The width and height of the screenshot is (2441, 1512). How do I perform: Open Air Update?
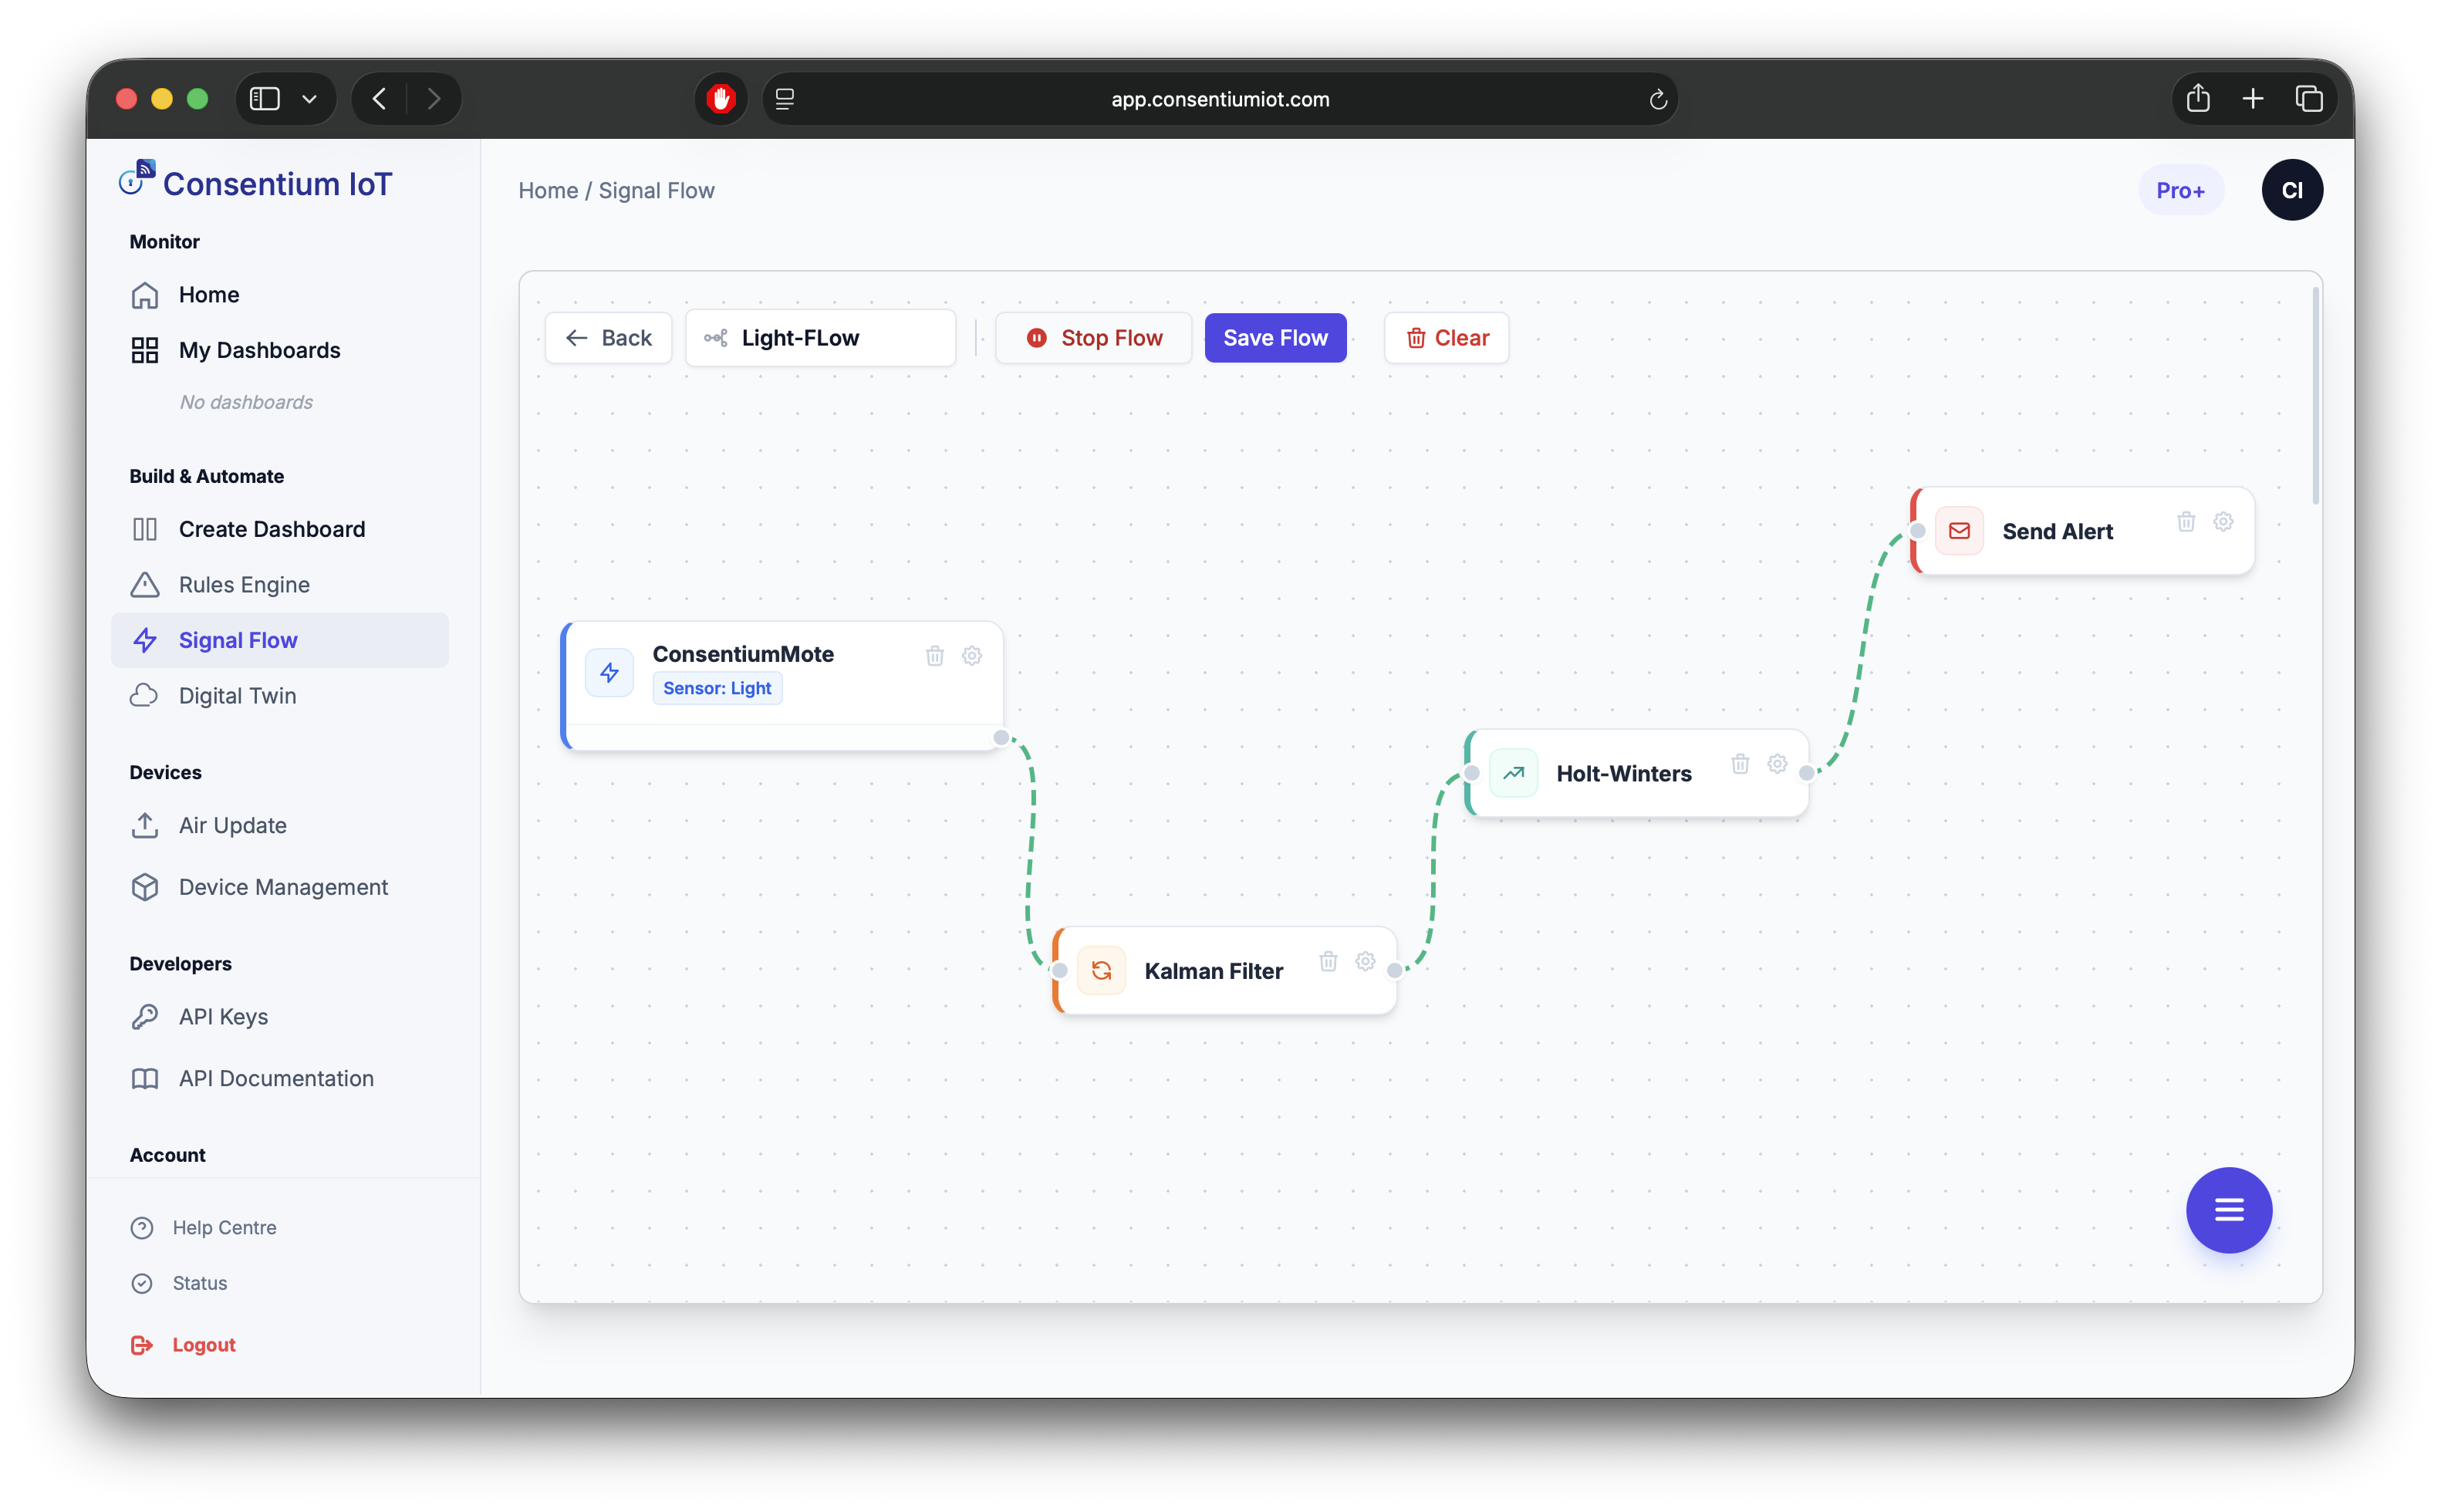(280, 826)
